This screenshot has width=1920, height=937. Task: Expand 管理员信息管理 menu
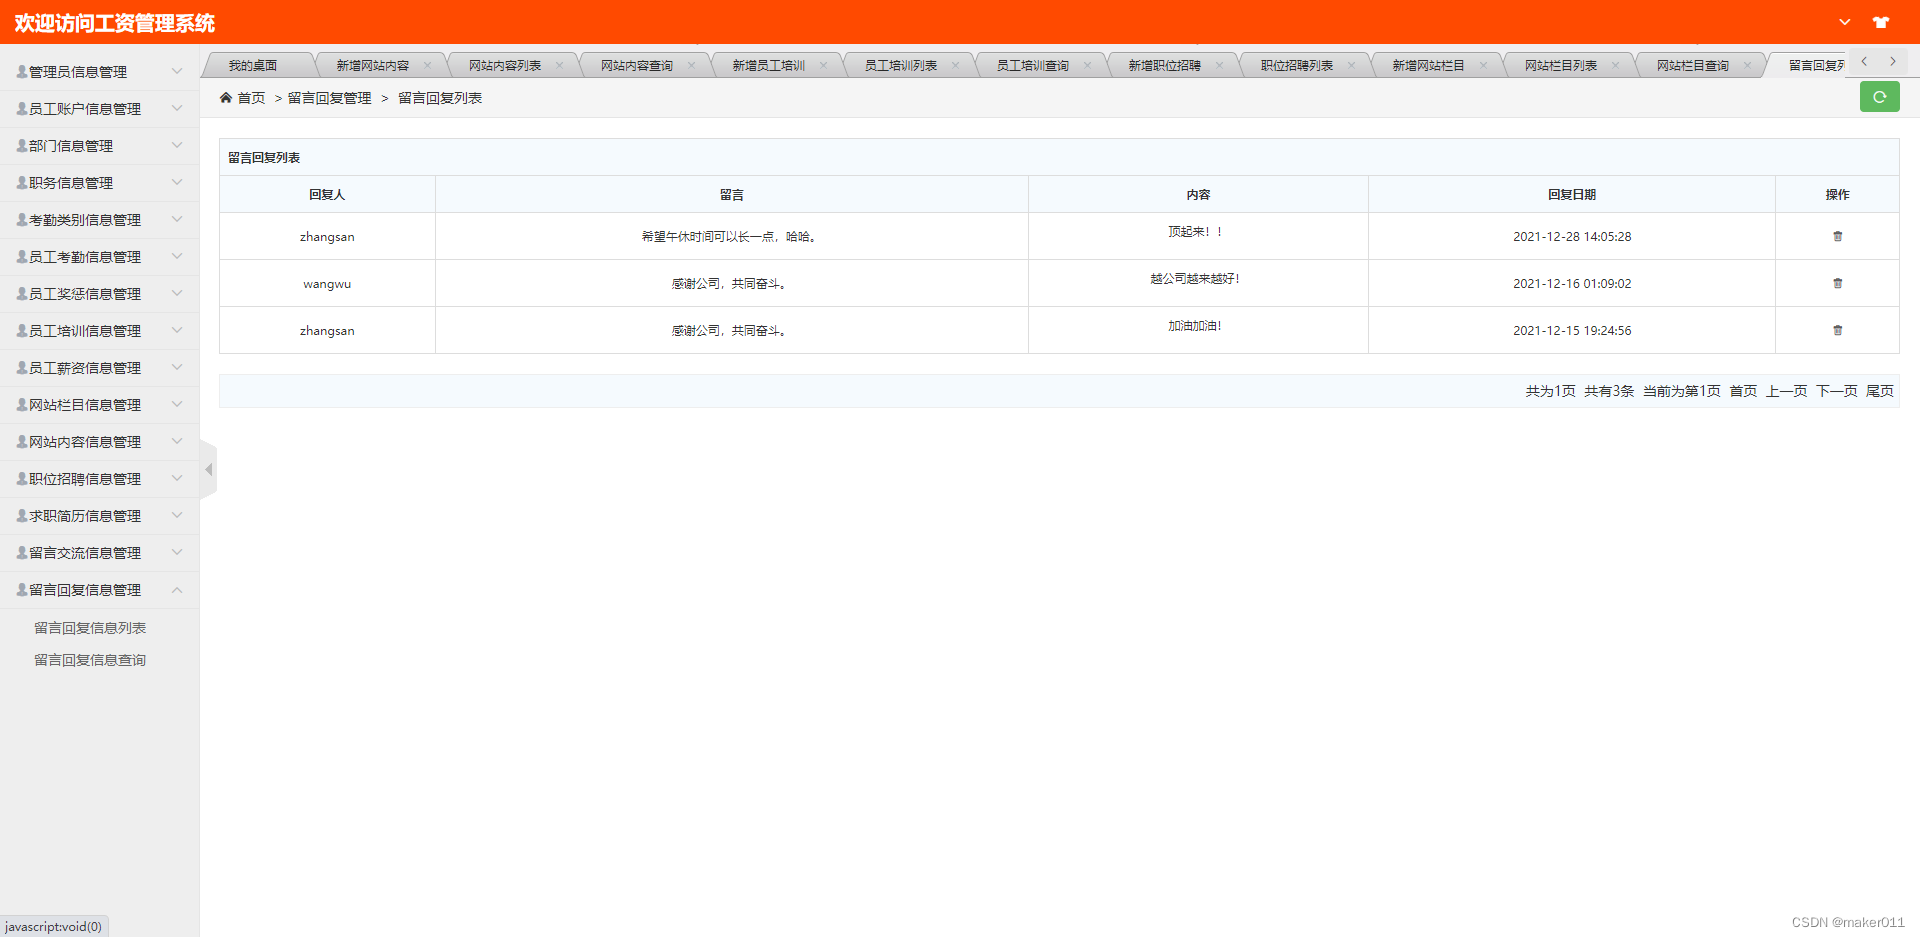click(99, 72)
